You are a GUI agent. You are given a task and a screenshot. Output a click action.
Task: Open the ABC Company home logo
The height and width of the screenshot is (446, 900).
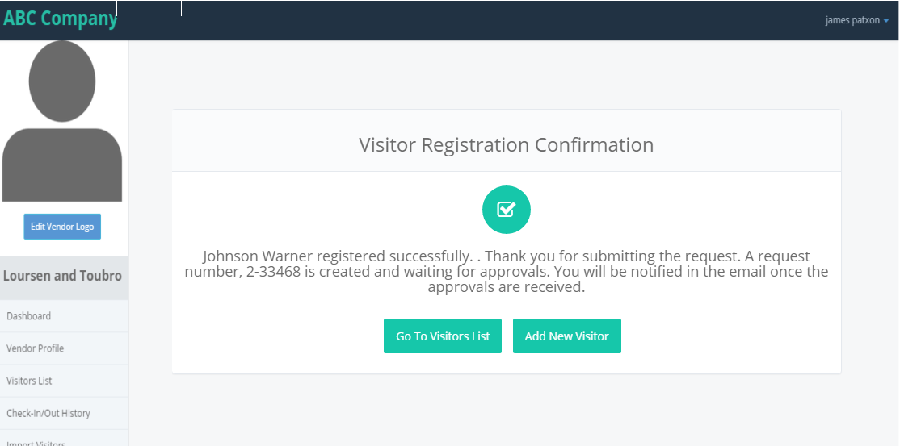pyautogui.click(x=60, y=18)
